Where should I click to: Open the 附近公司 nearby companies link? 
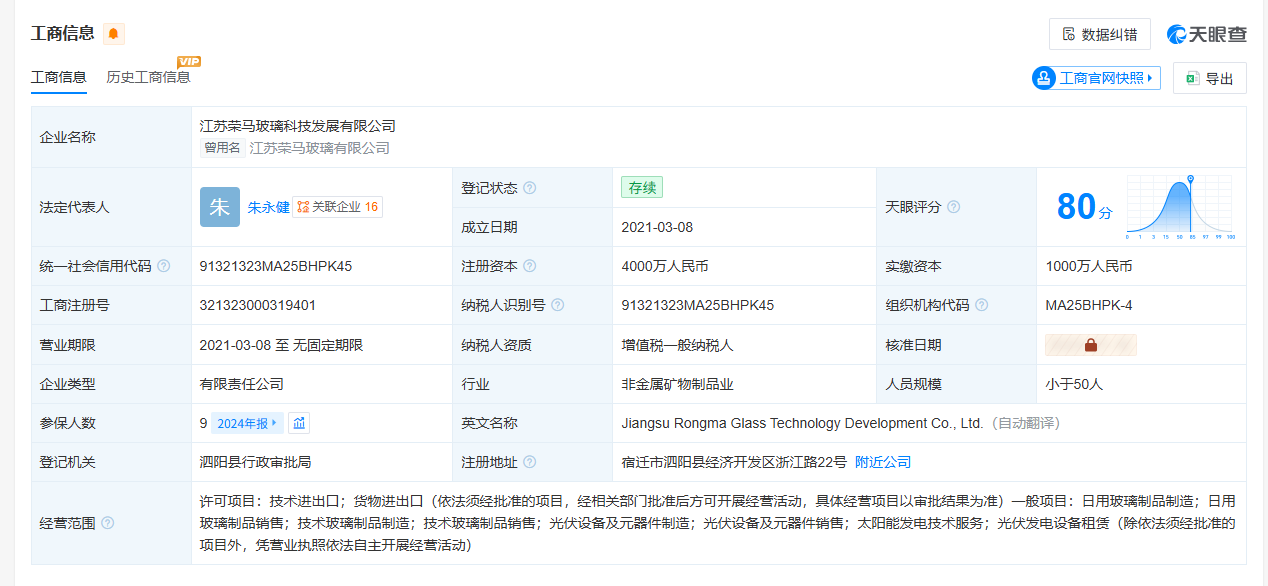click(x=883, y=462)
